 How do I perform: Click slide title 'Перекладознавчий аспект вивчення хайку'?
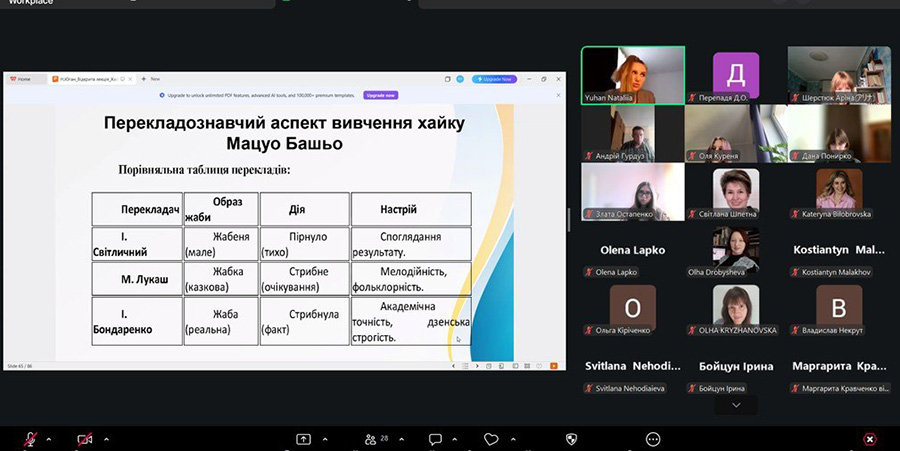(284, 123)
